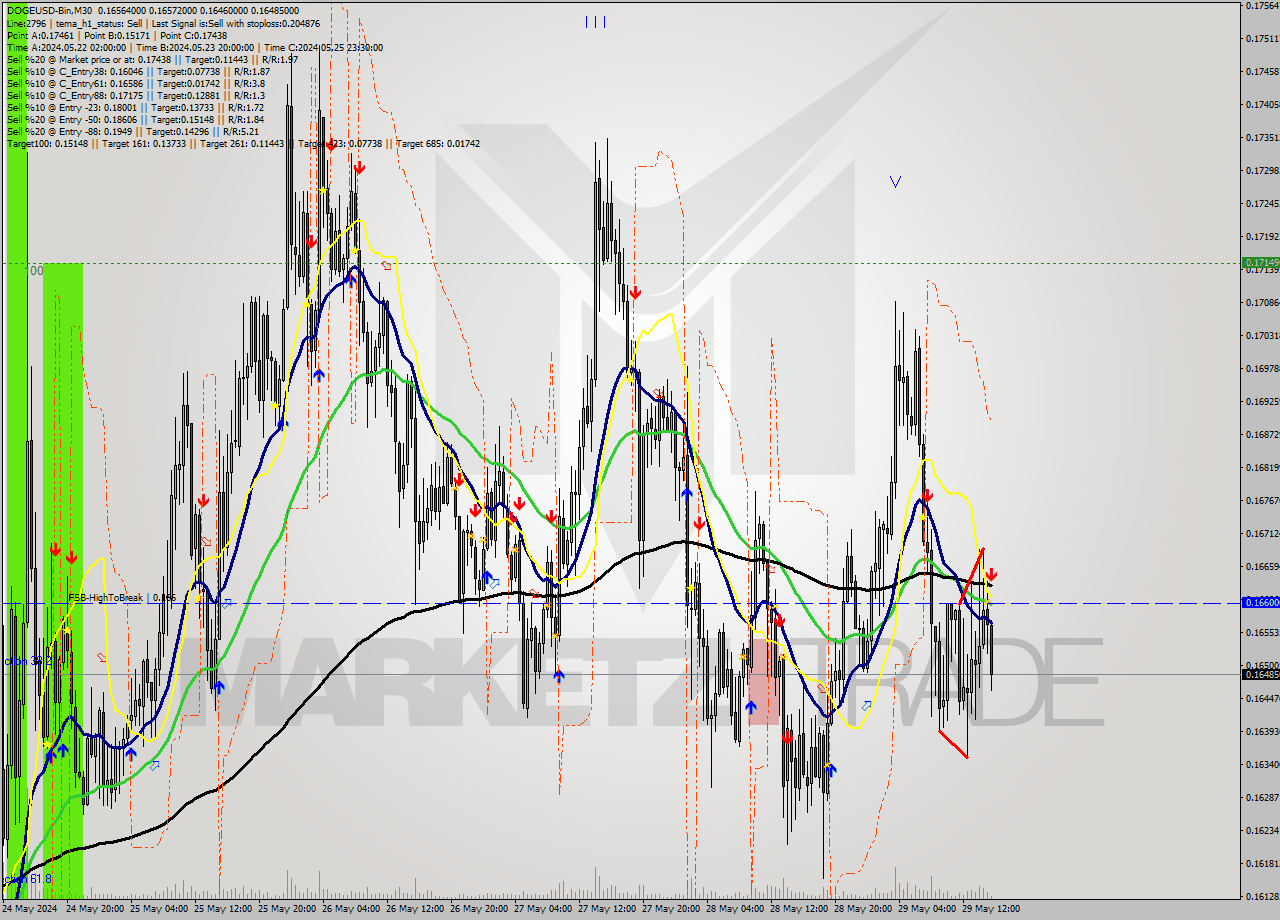Click the '24 May 2024' time axis label
The image size is (1280, 920).
31,909
